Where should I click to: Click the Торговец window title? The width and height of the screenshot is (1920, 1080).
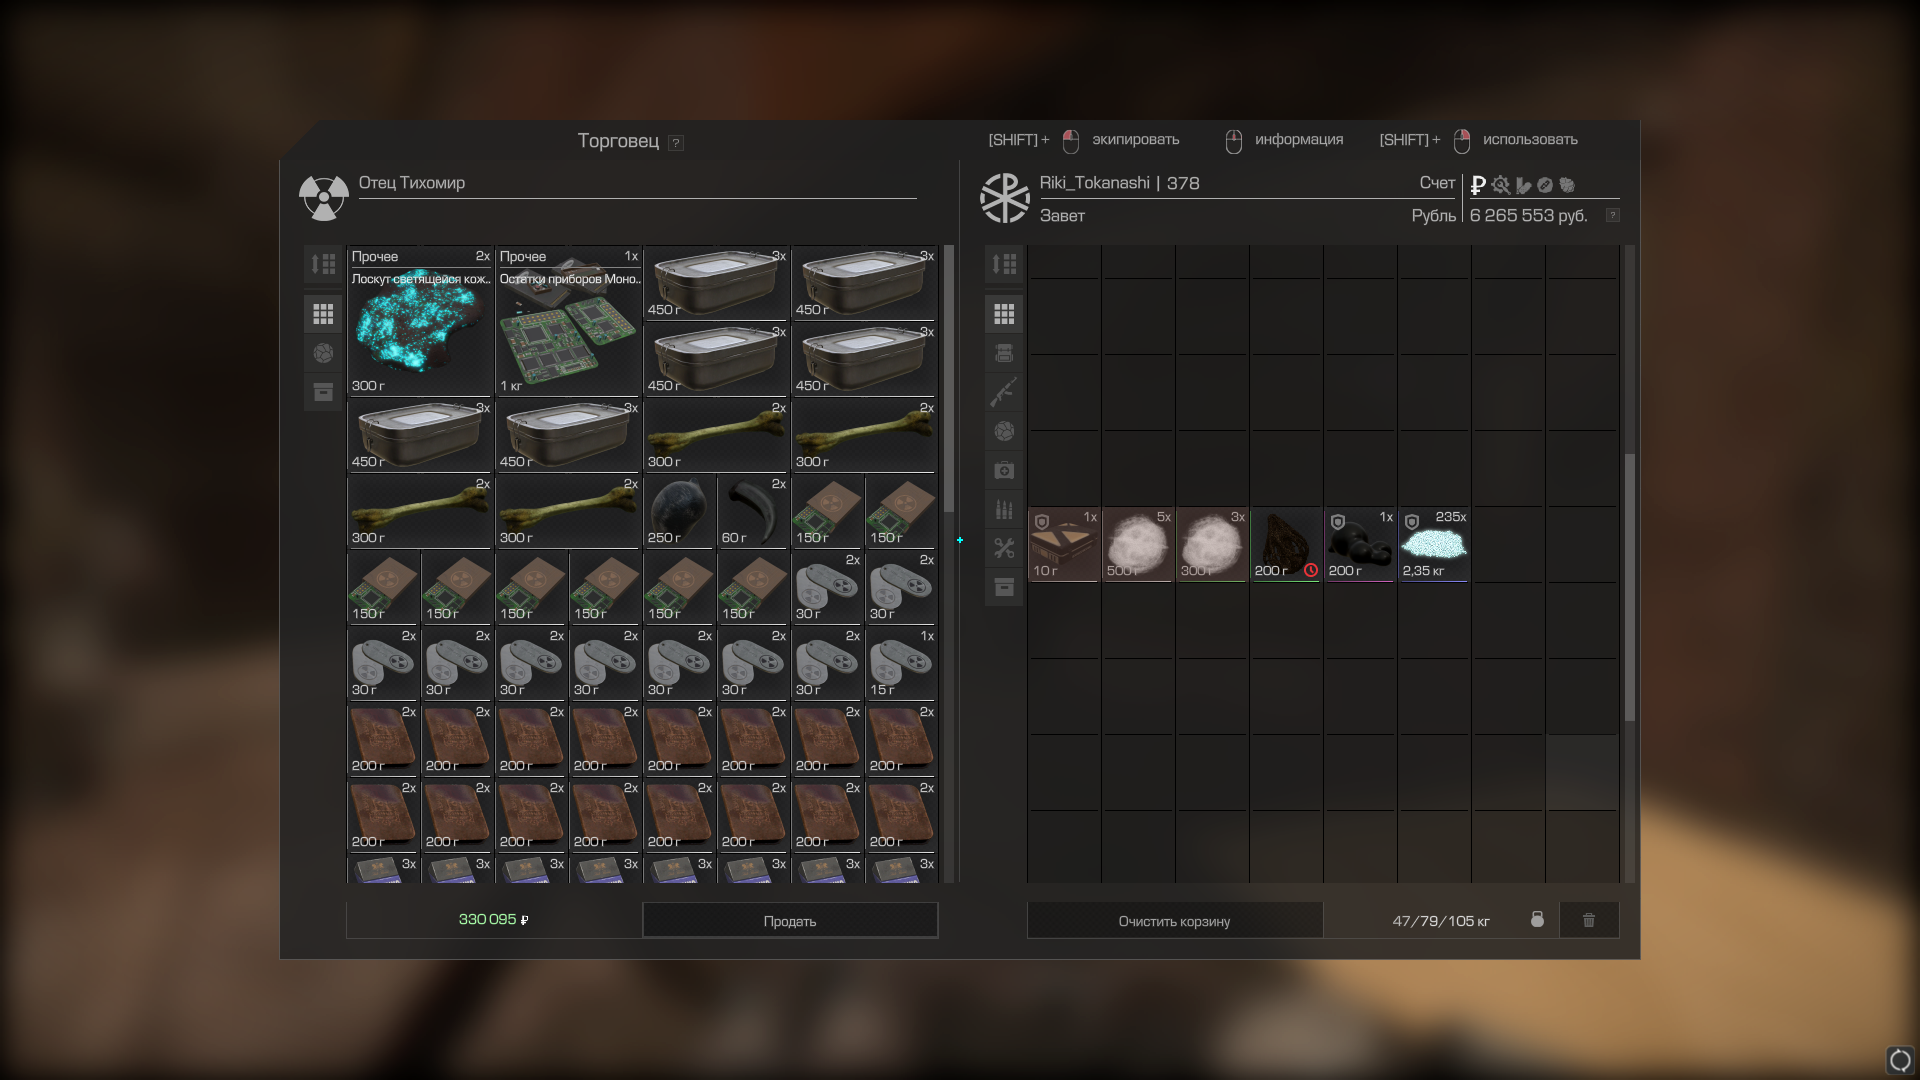coord(618,141)
